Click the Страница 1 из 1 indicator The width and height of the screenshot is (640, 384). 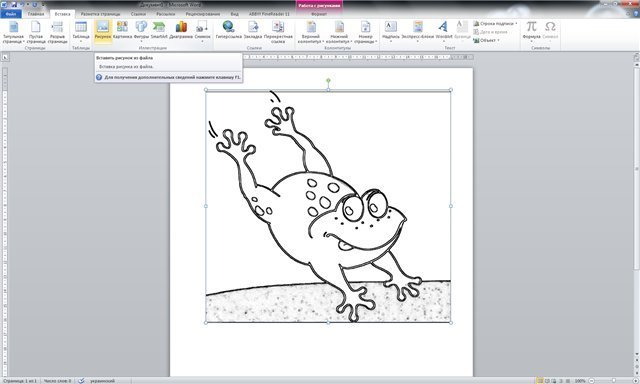(20, 381)
